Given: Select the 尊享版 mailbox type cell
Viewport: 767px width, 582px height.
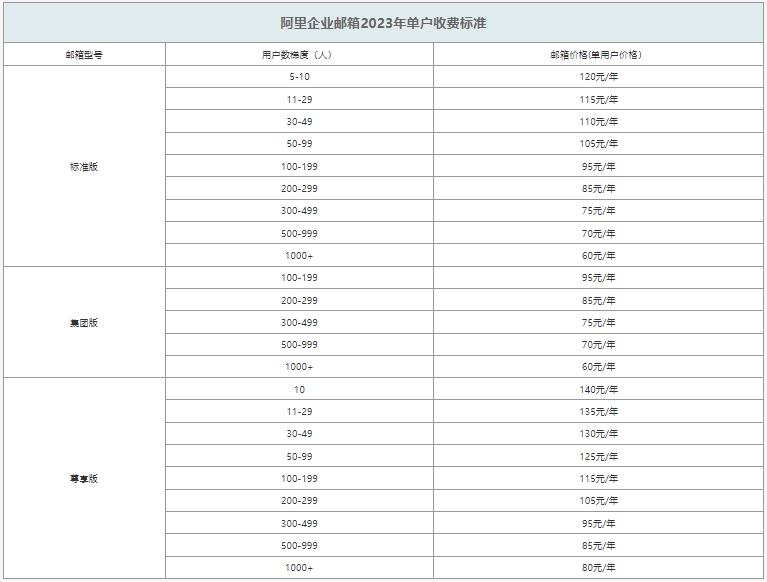Looking at the screenshot, I should (x=84, y=478).
